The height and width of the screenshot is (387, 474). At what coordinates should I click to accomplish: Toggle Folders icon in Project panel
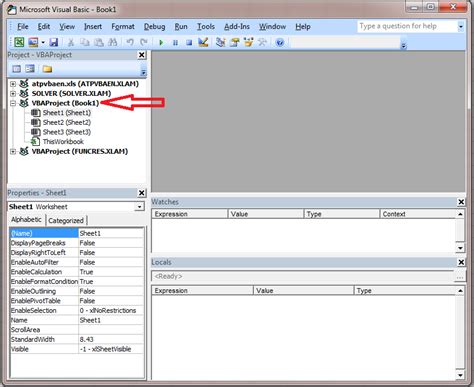coord(47,69)
